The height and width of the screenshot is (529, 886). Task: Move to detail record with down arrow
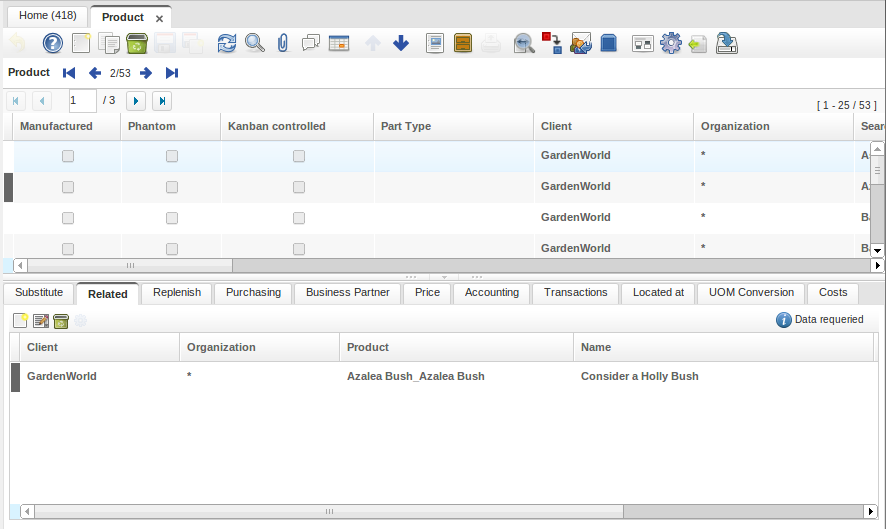(x=401, y=43)
